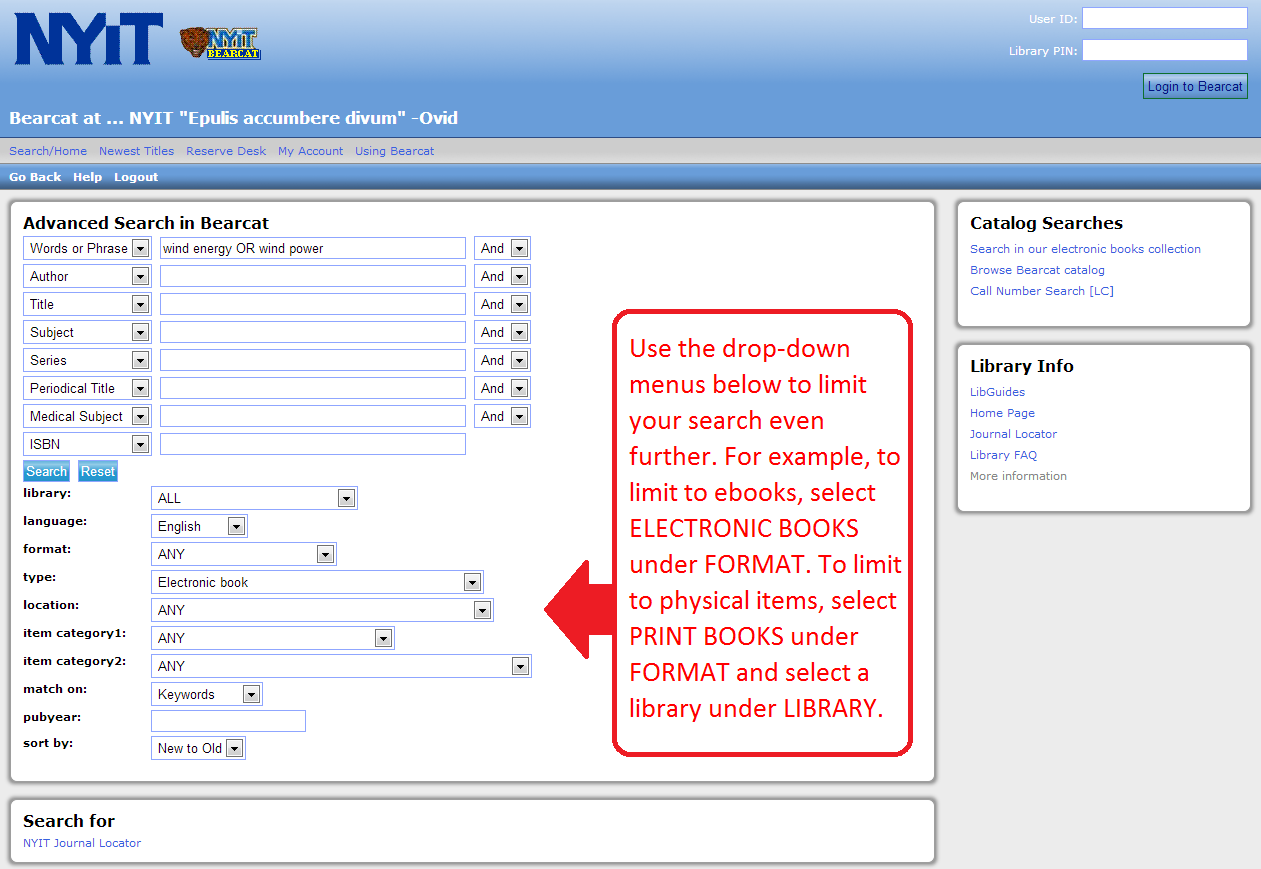This screenshot has height=869, width=1261.
Task: Click Help in the blue bar
Action: [87, 177]
